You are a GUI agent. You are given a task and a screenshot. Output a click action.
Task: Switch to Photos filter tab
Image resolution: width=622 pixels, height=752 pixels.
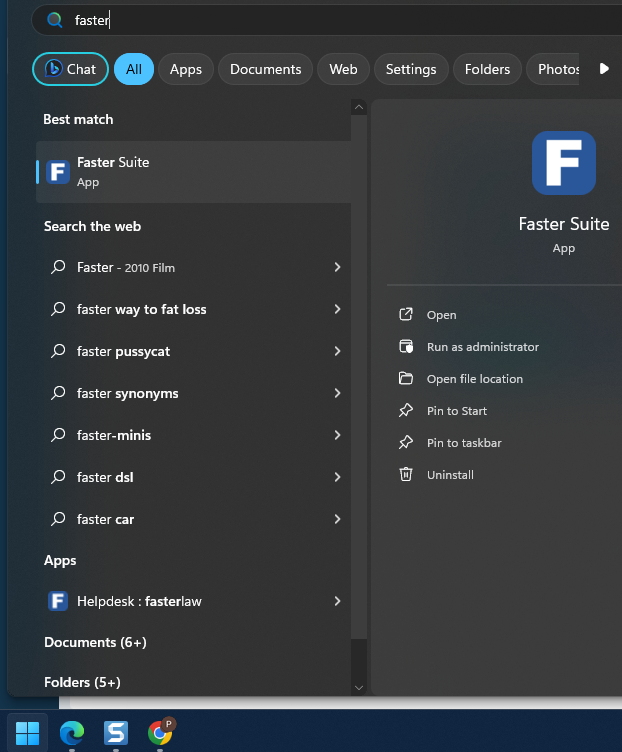(x=553, y=69)
